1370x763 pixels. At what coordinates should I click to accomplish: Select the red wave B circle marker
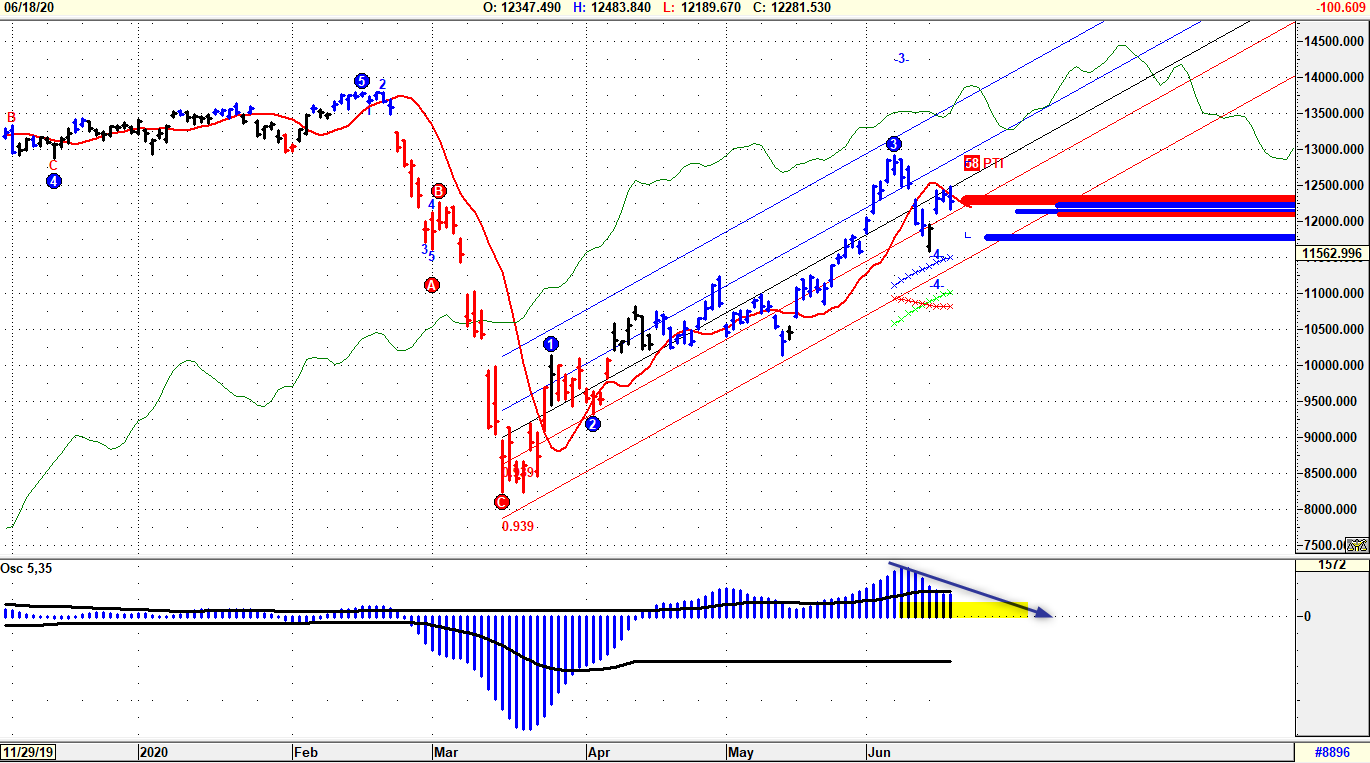click(x=438, y=191)
